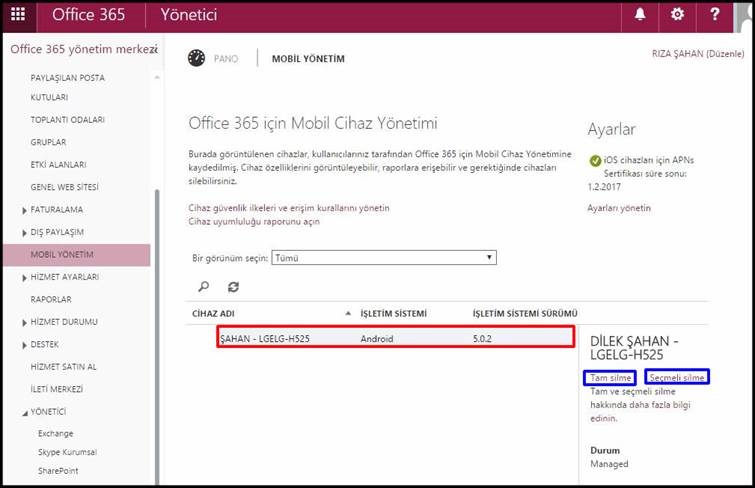Image resolution: width=755 pixels, height=488 pixels.
Task: Click Tam silme link
Action: click(x=611, y=378)
